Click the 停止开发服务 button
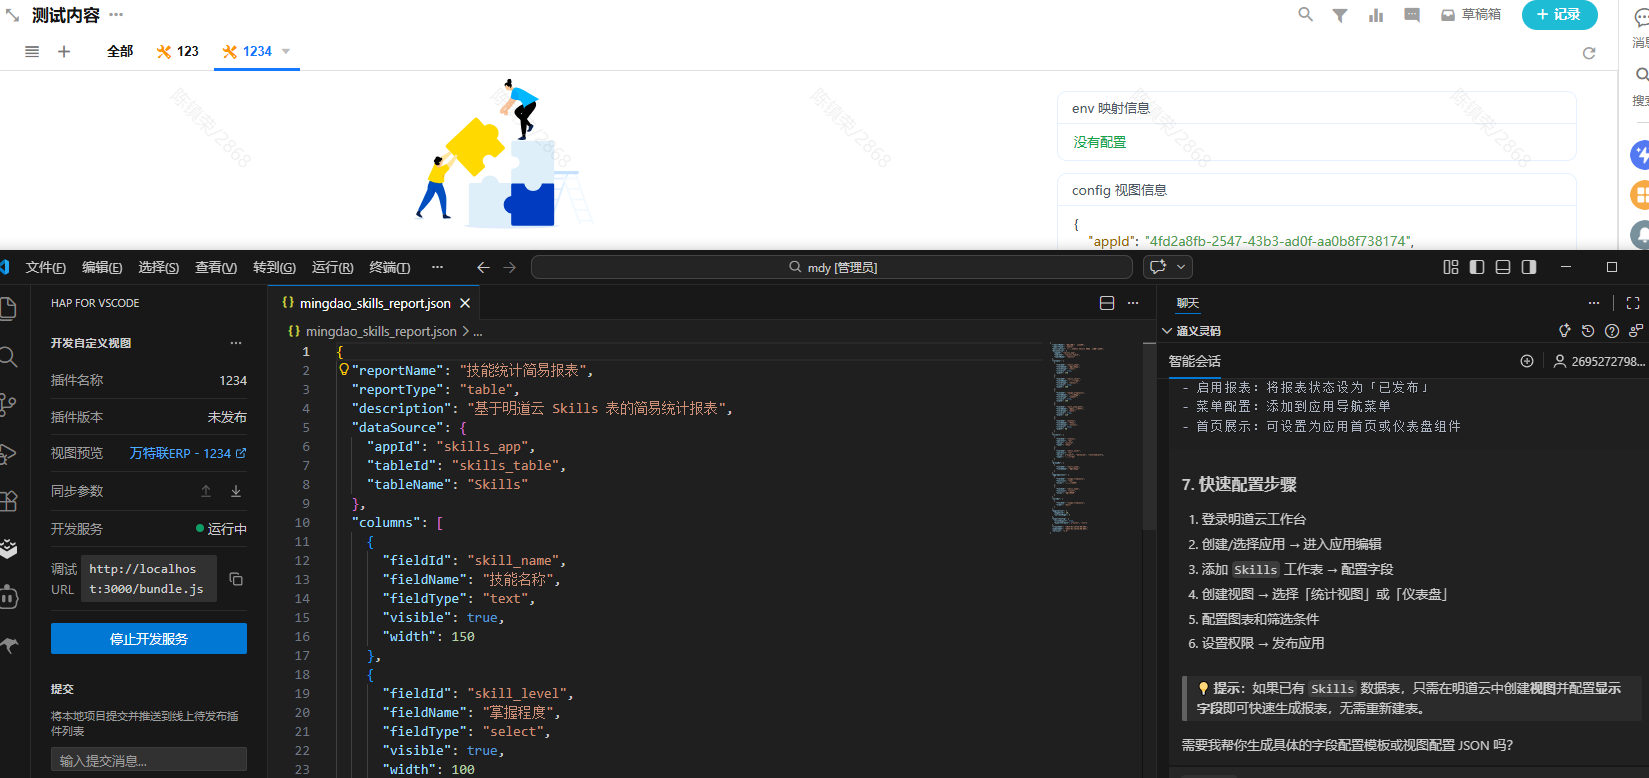Image resolution: width=1649 pixels, height=778 pixels. coord(149,639)
